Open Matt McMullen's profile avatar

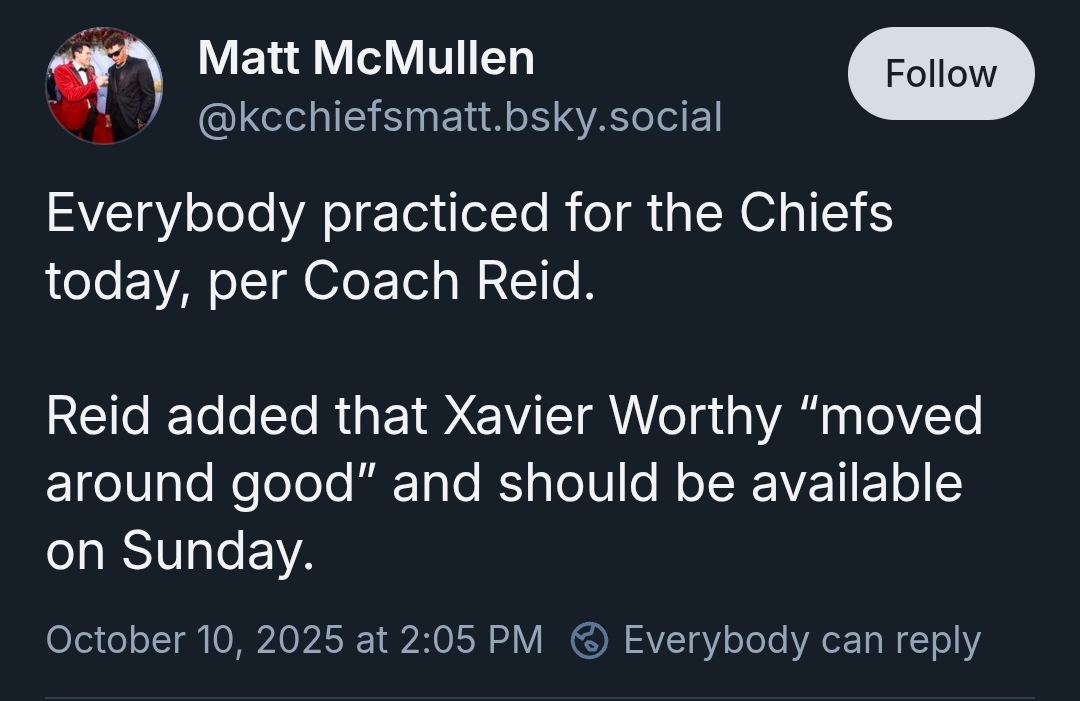[x=104, y=85]
